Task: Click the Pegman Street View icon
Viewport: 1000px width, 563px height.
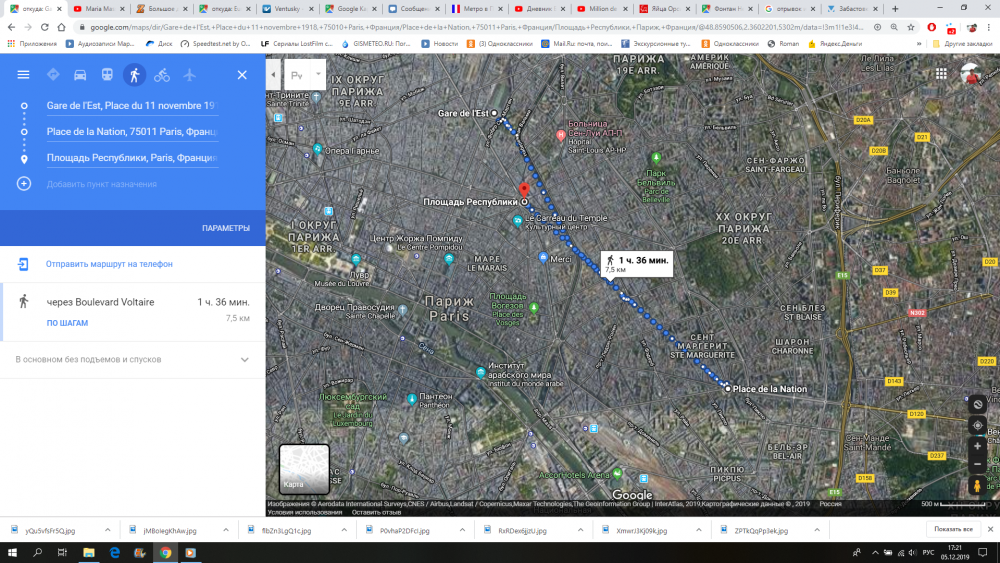Action: click(x=977, y=486)
